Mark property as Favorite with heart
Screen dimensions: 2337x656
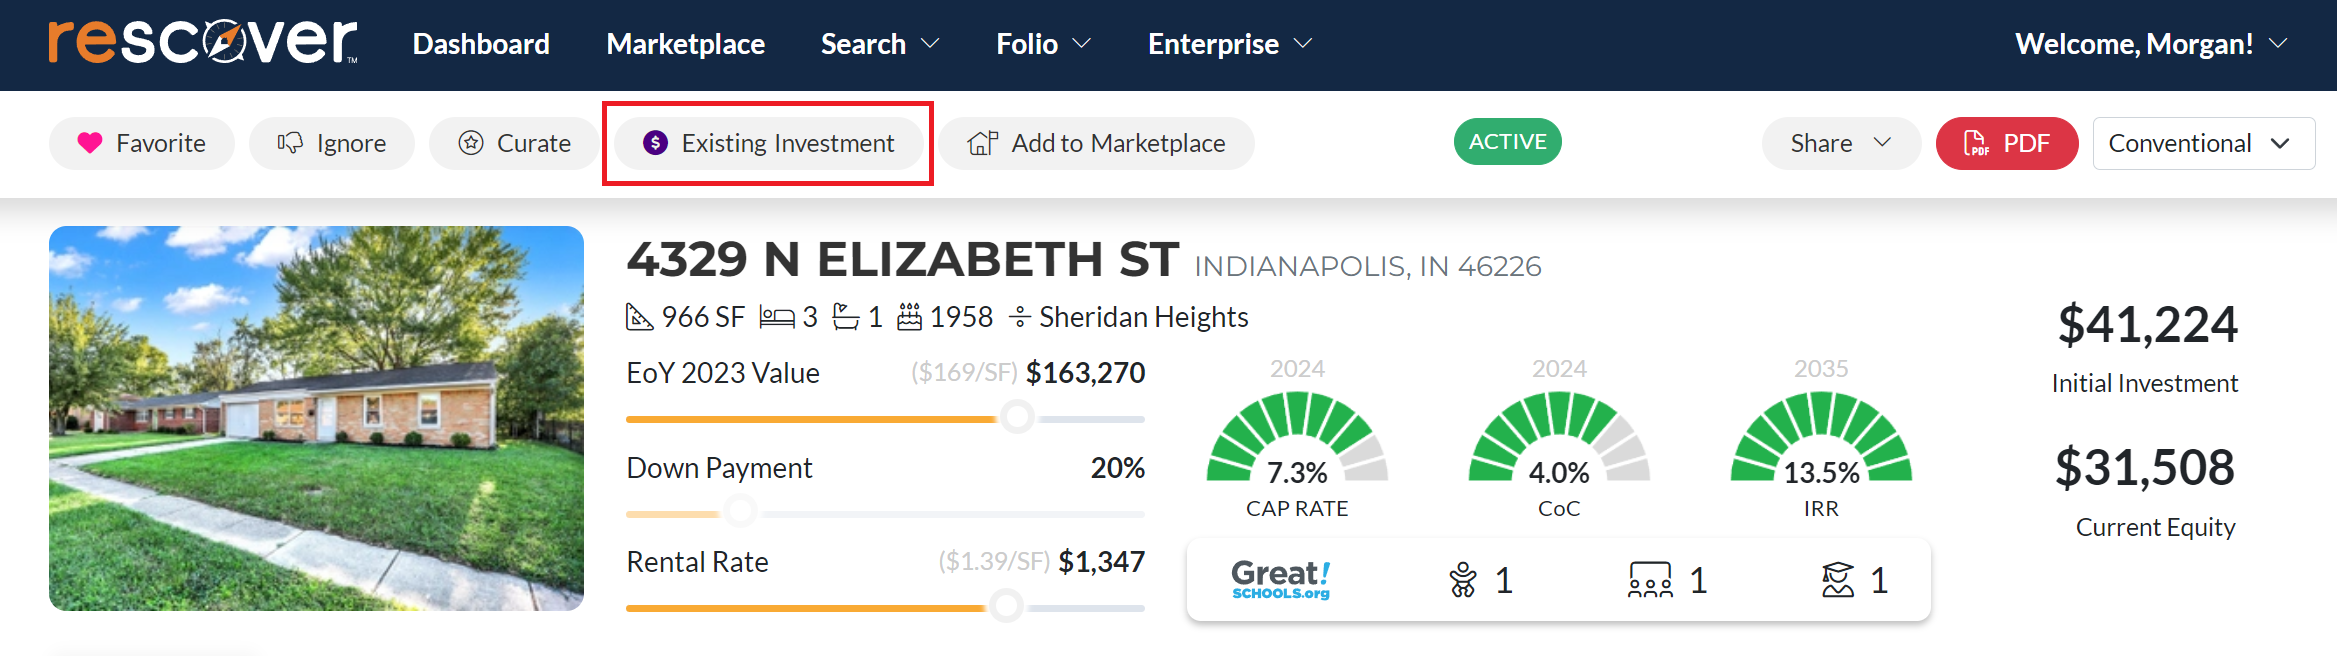click(90, 143)
